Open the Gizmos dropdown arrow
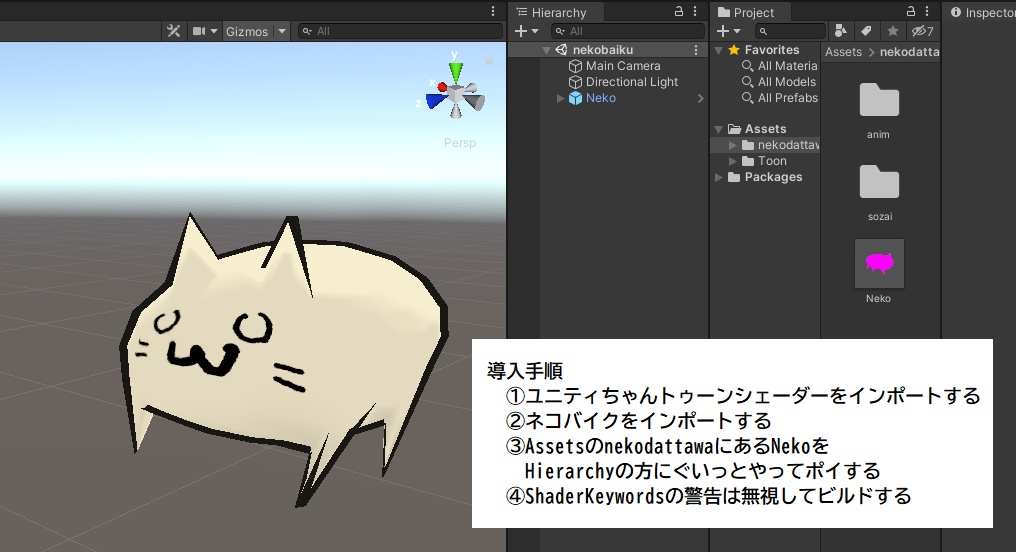This screenshot has height=552, width=1016. click(x=282, y=31)
